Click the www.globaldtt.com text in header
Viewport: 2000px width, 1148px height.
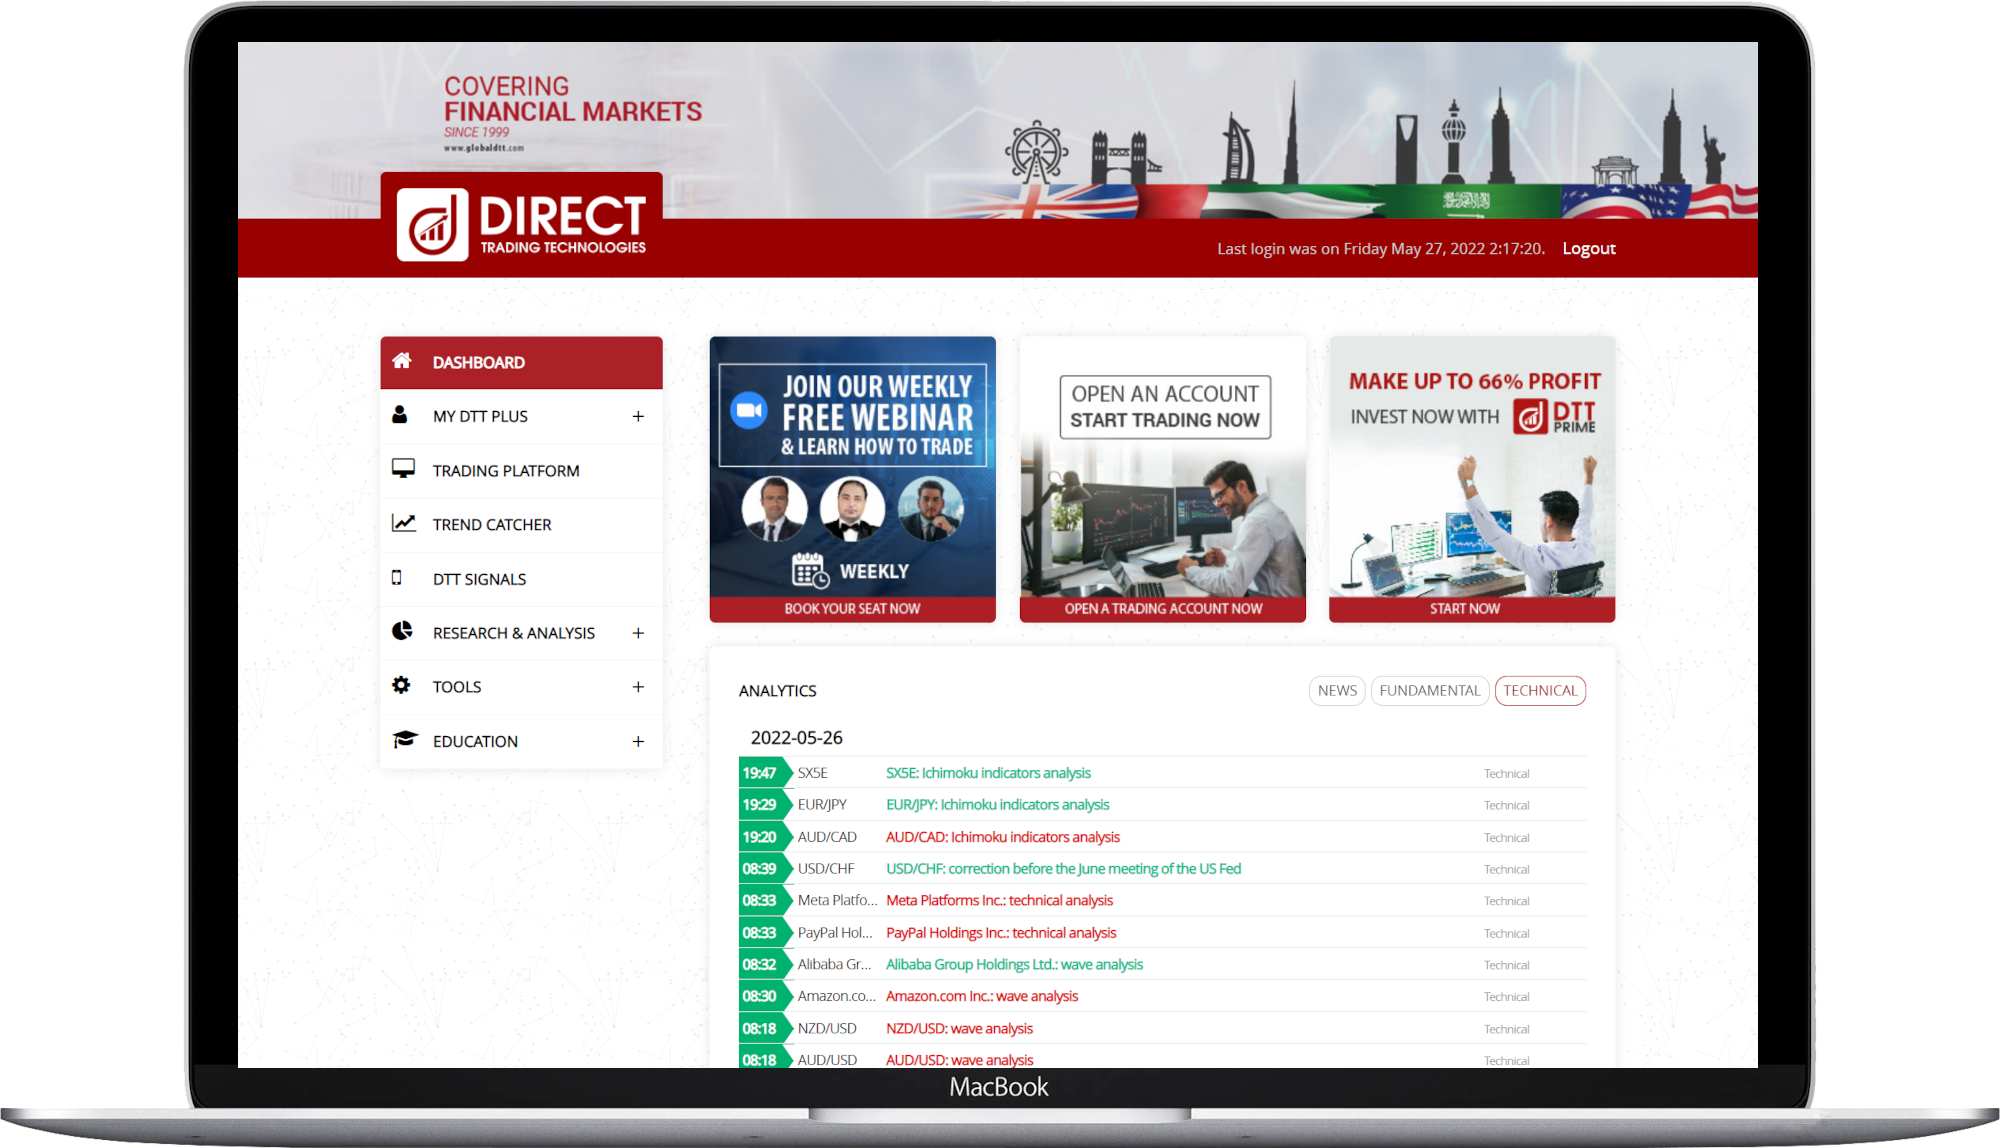click(484, 148)
